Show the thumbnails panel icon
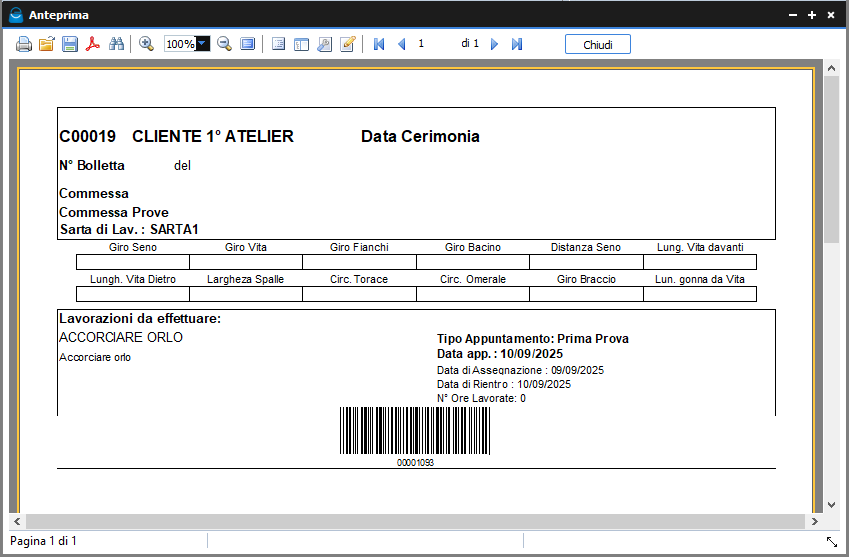849x557 pixels. click(302, 44)
